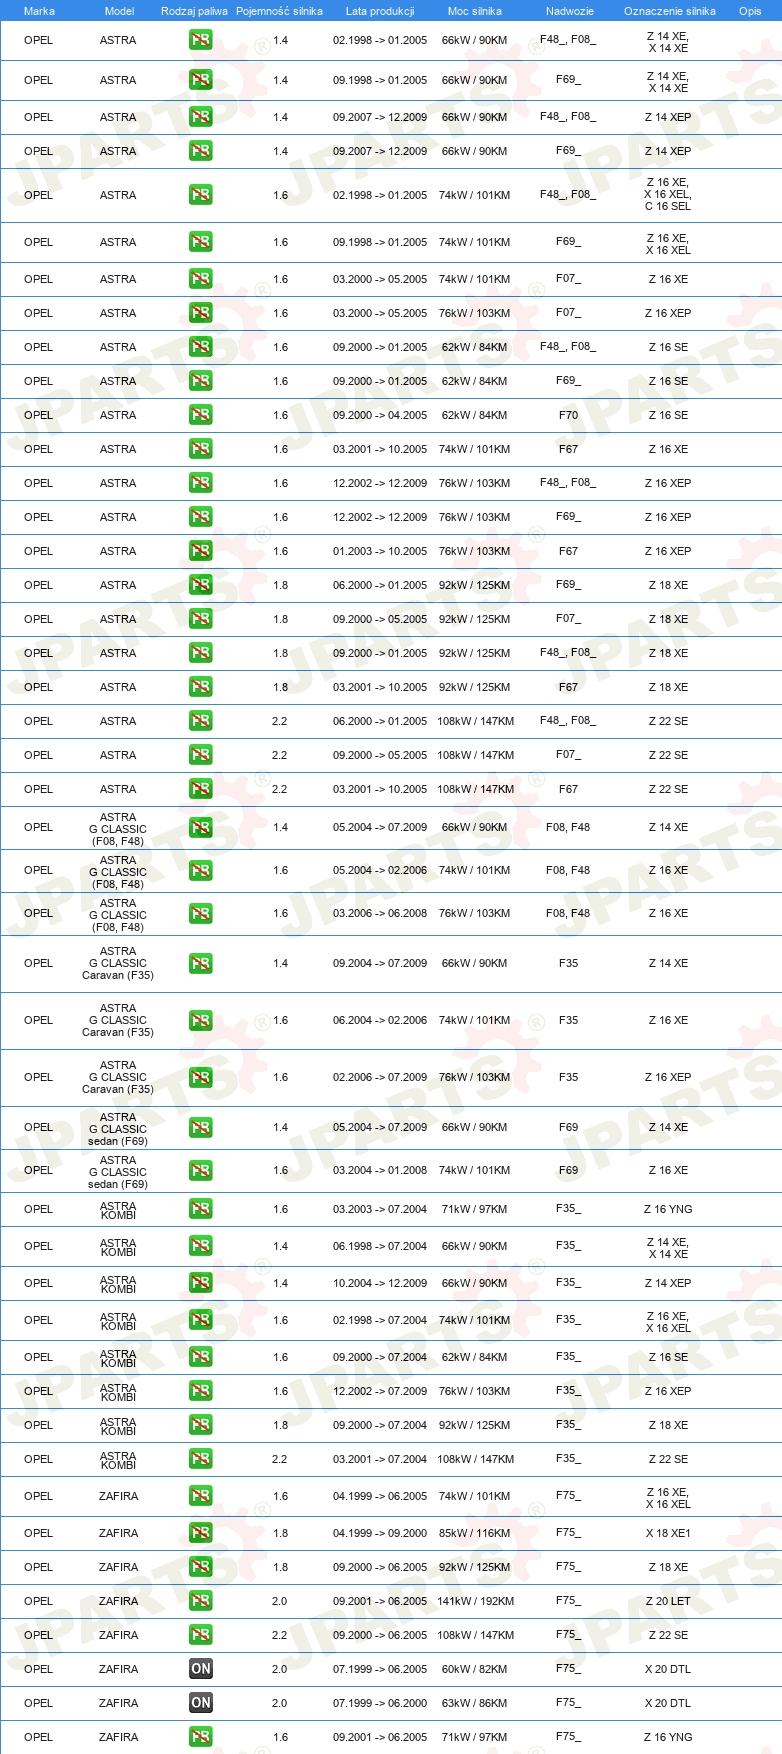The image size is (782, 1754).
Task: Click production dates '03.2004 -> 01.2008'
Action: point(380,1171)
